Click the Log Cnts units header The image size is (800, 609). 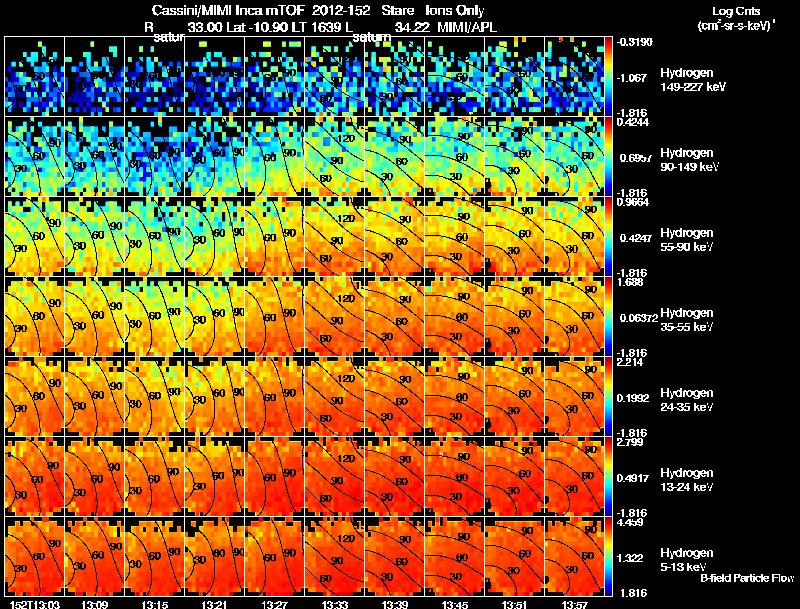click(736, 18)
